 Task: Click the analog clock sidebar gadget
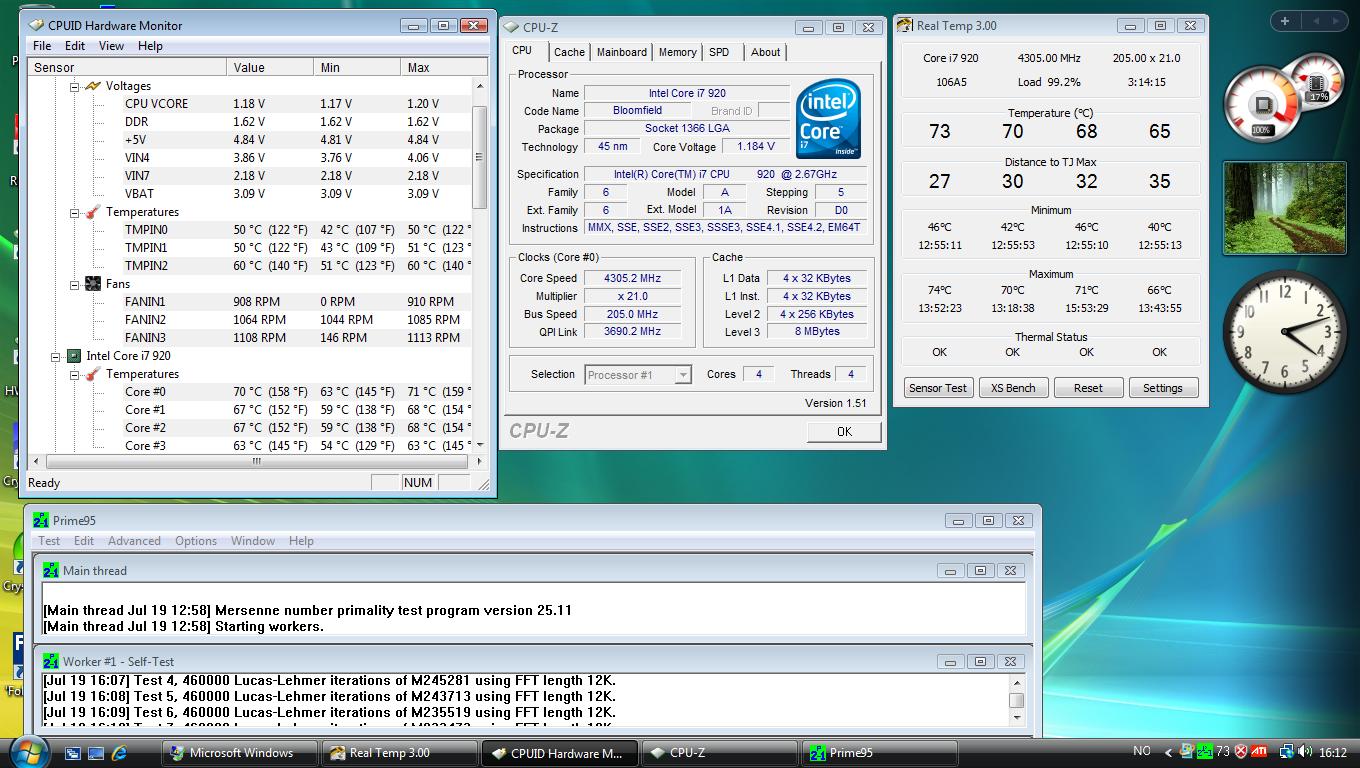pyautogui.click(x=1285, y=333)
